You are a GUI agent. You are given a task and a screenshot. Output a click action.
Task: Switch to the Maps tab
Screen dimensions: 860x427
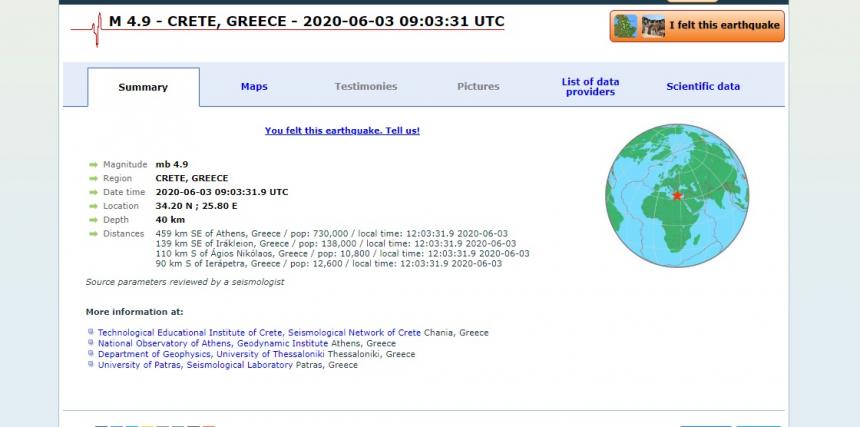click(x=254, y=87)
